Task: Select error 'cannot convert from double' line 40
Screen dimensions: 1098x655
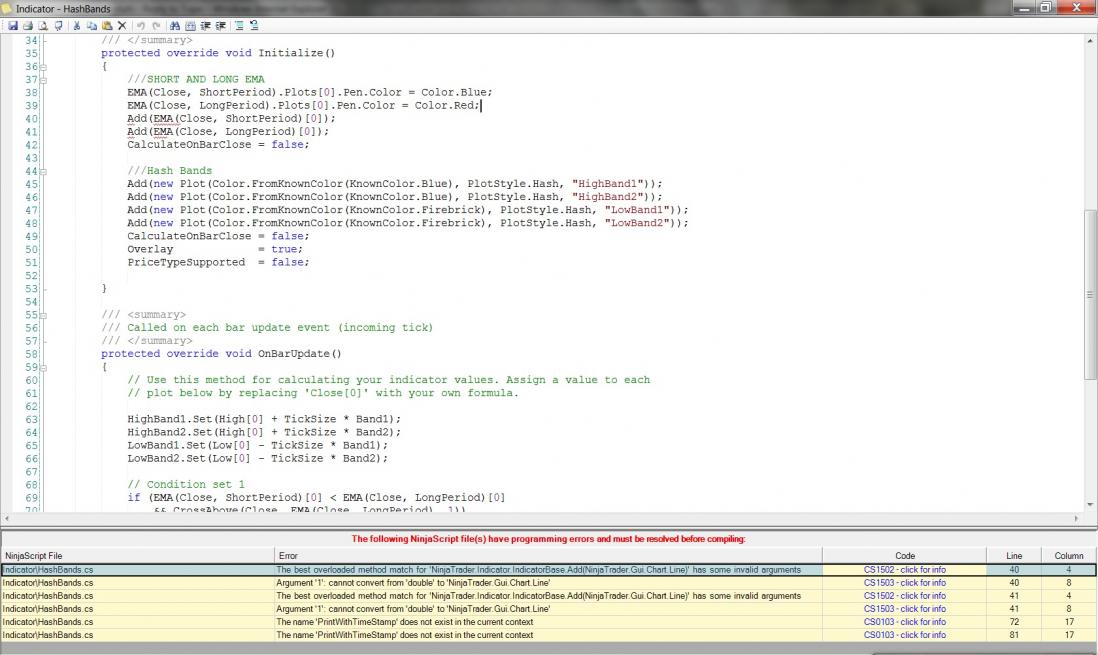Action: [x=548, y=583]
